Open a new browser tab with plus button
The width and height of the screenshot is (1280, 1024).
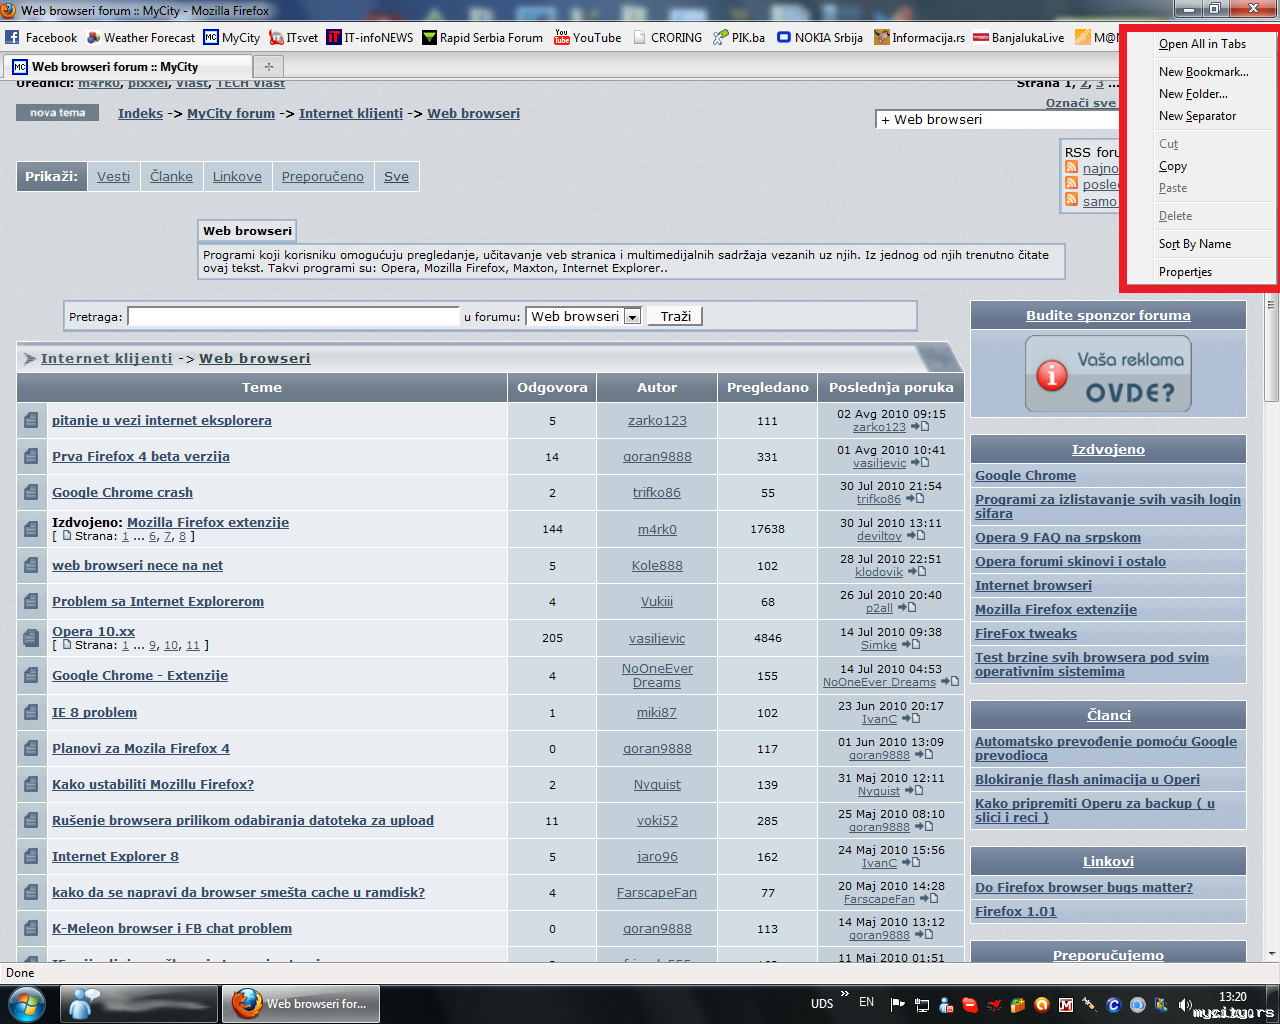click(268, 67)
